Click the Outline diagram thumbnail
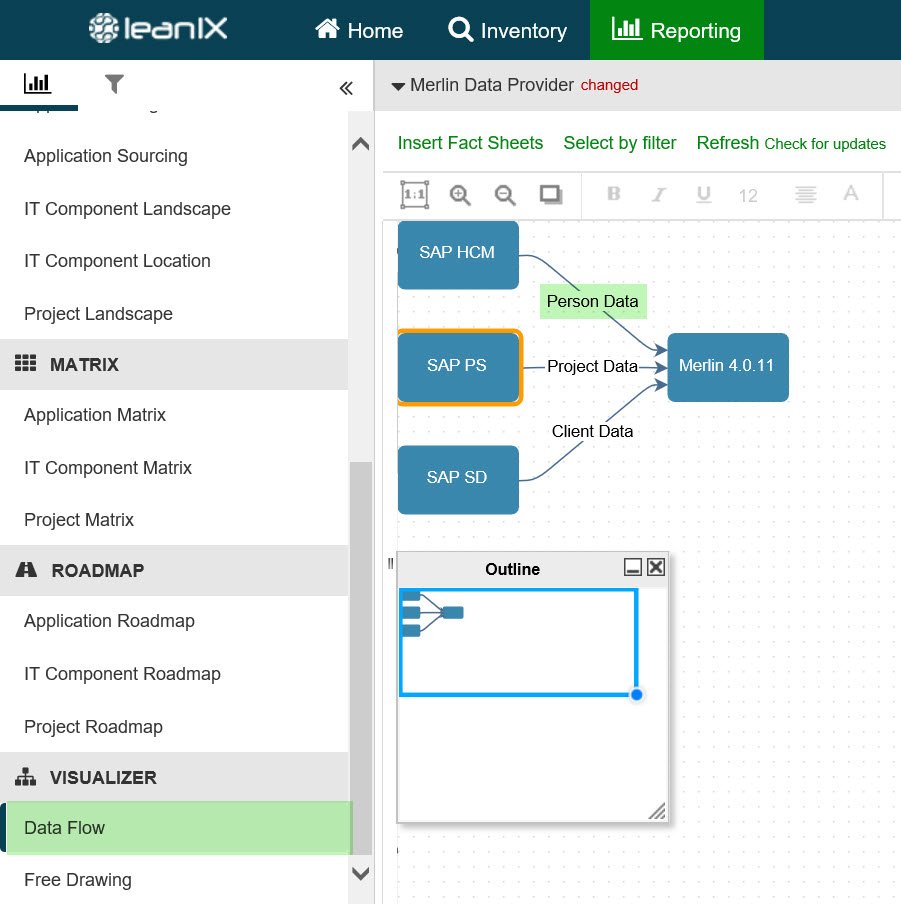901x904 pixels. click(x=432, y=613)
